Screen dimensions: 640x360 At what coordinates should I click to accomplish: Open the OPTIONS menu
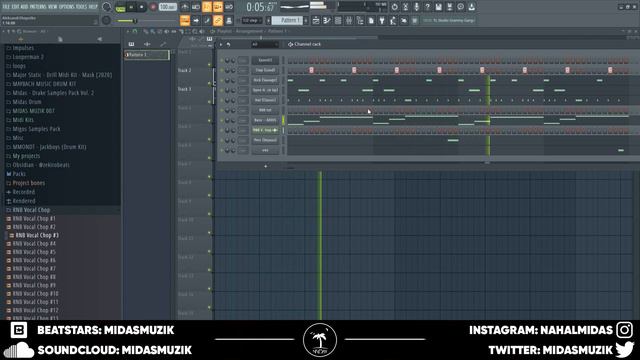point(67,7)
